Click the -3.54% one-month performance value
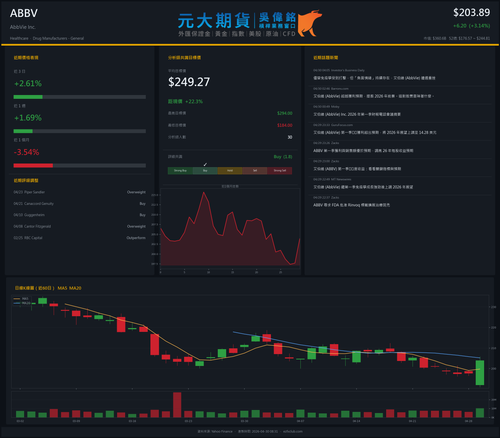Viewport: 500px width, 438px height. pos(26,152)
